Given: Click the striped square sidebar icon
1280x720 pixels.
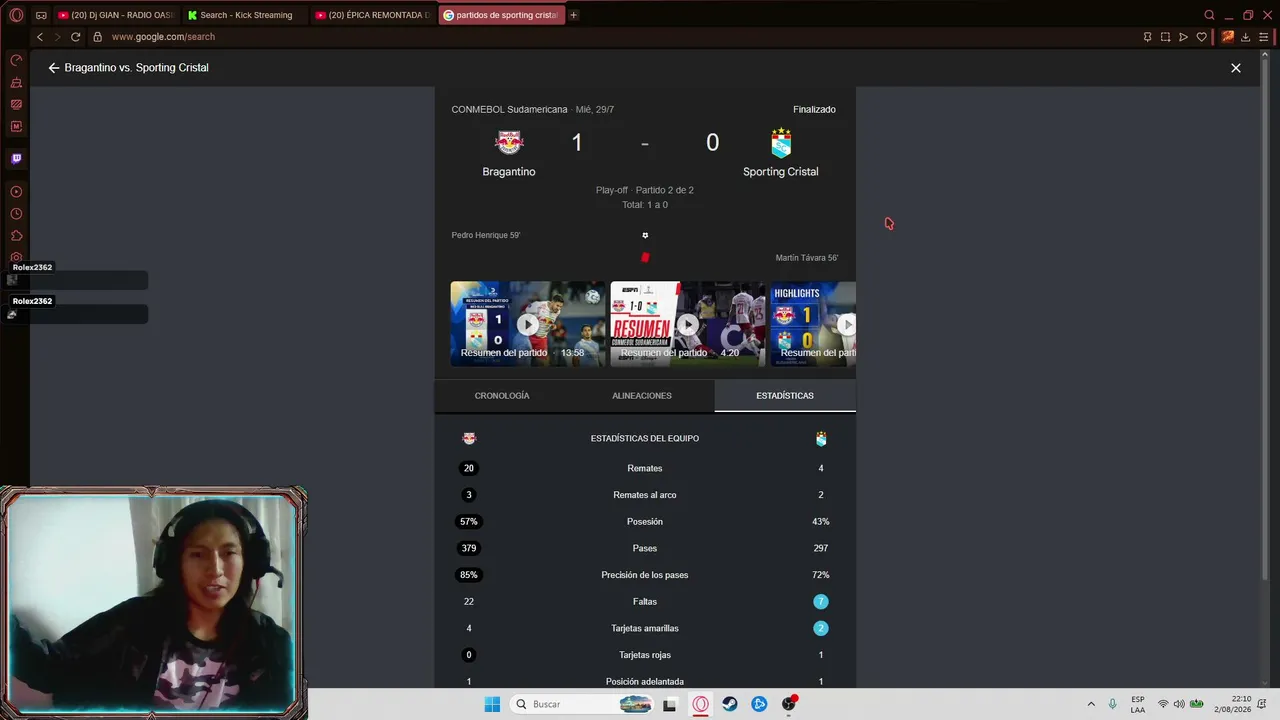Looking at the screenshot, I should click(x=16, y=104).
